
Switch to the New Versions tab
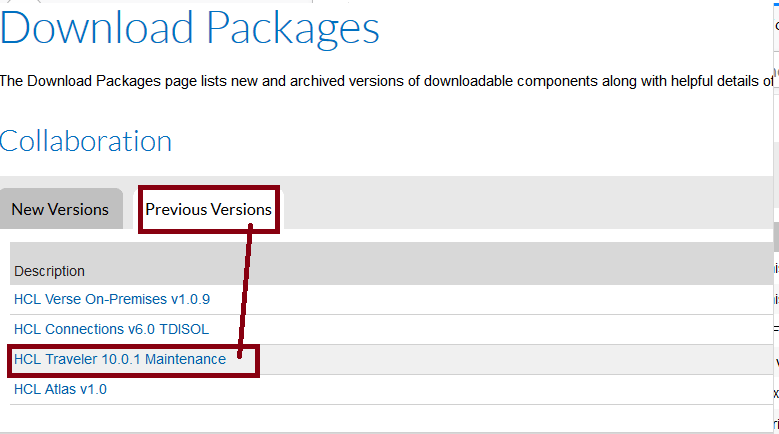pos(60,209)
